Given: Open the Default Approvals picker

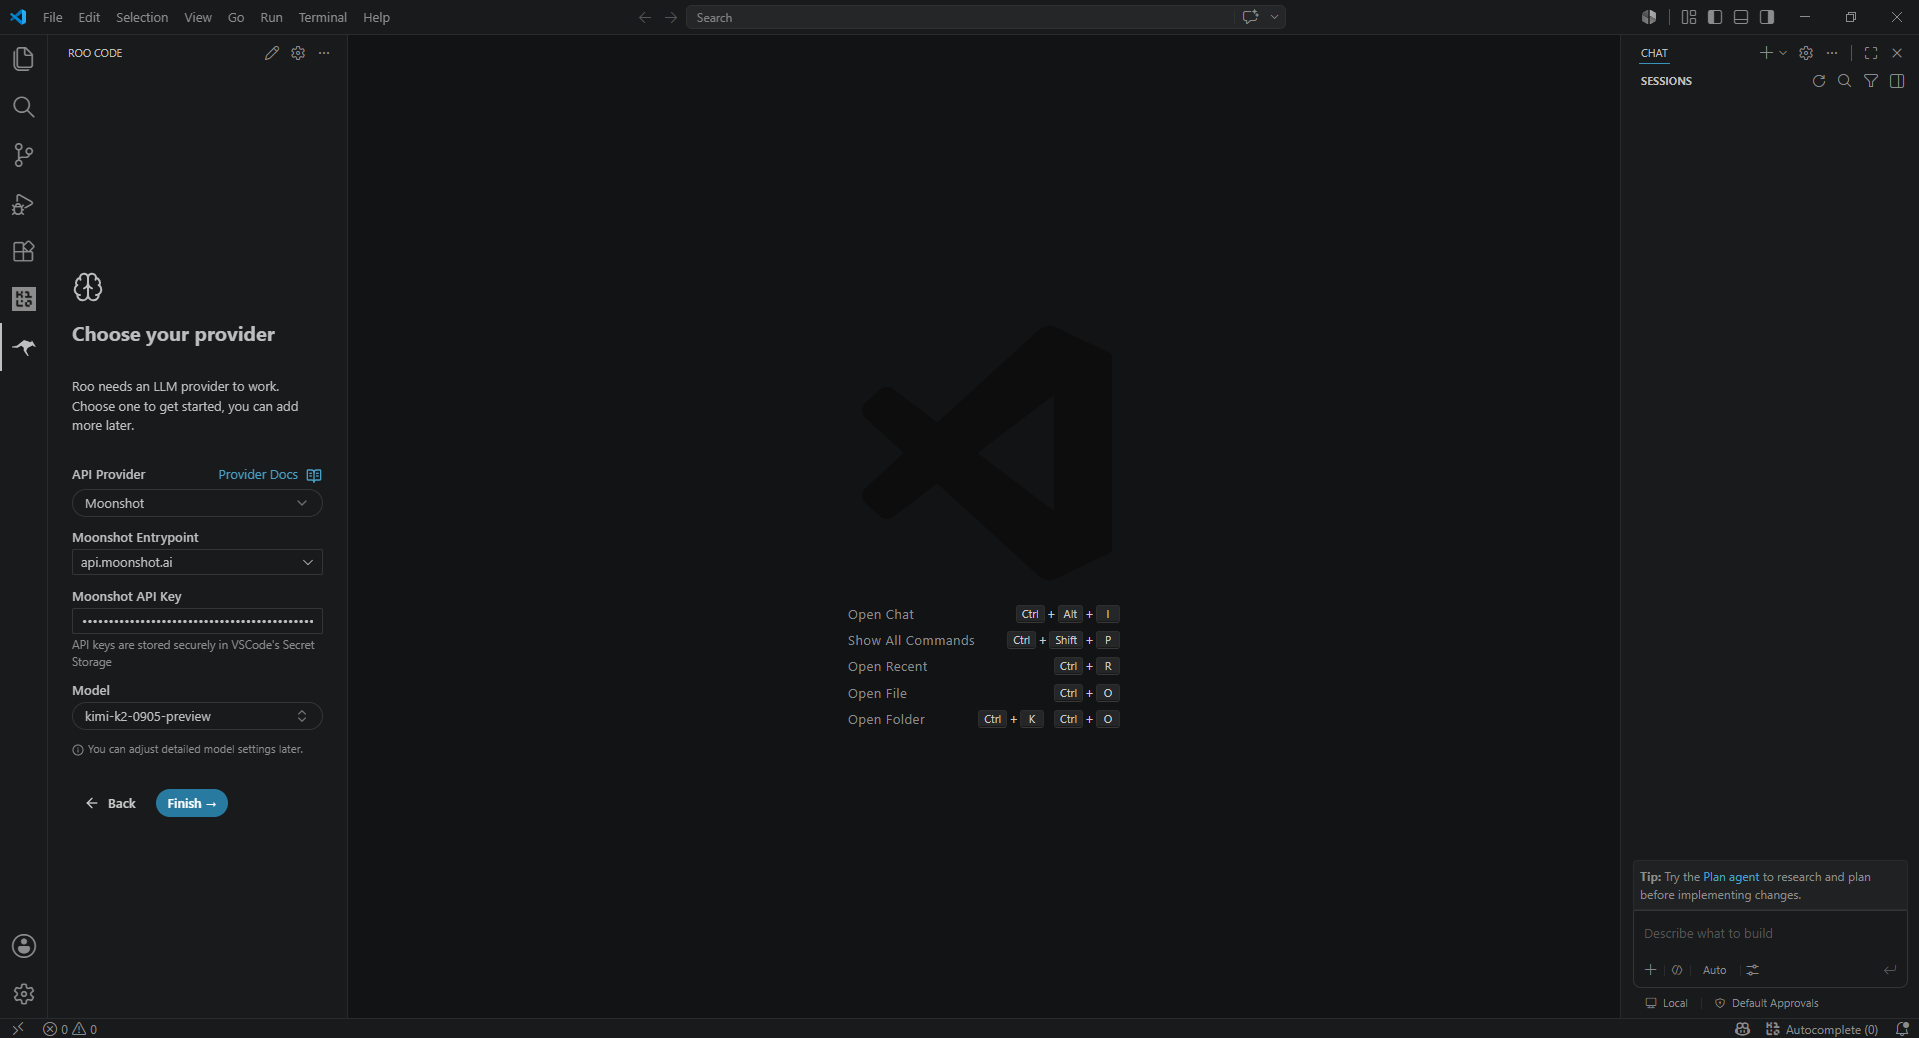Looking at the screenshot, I should [x=1766, y=1003].
